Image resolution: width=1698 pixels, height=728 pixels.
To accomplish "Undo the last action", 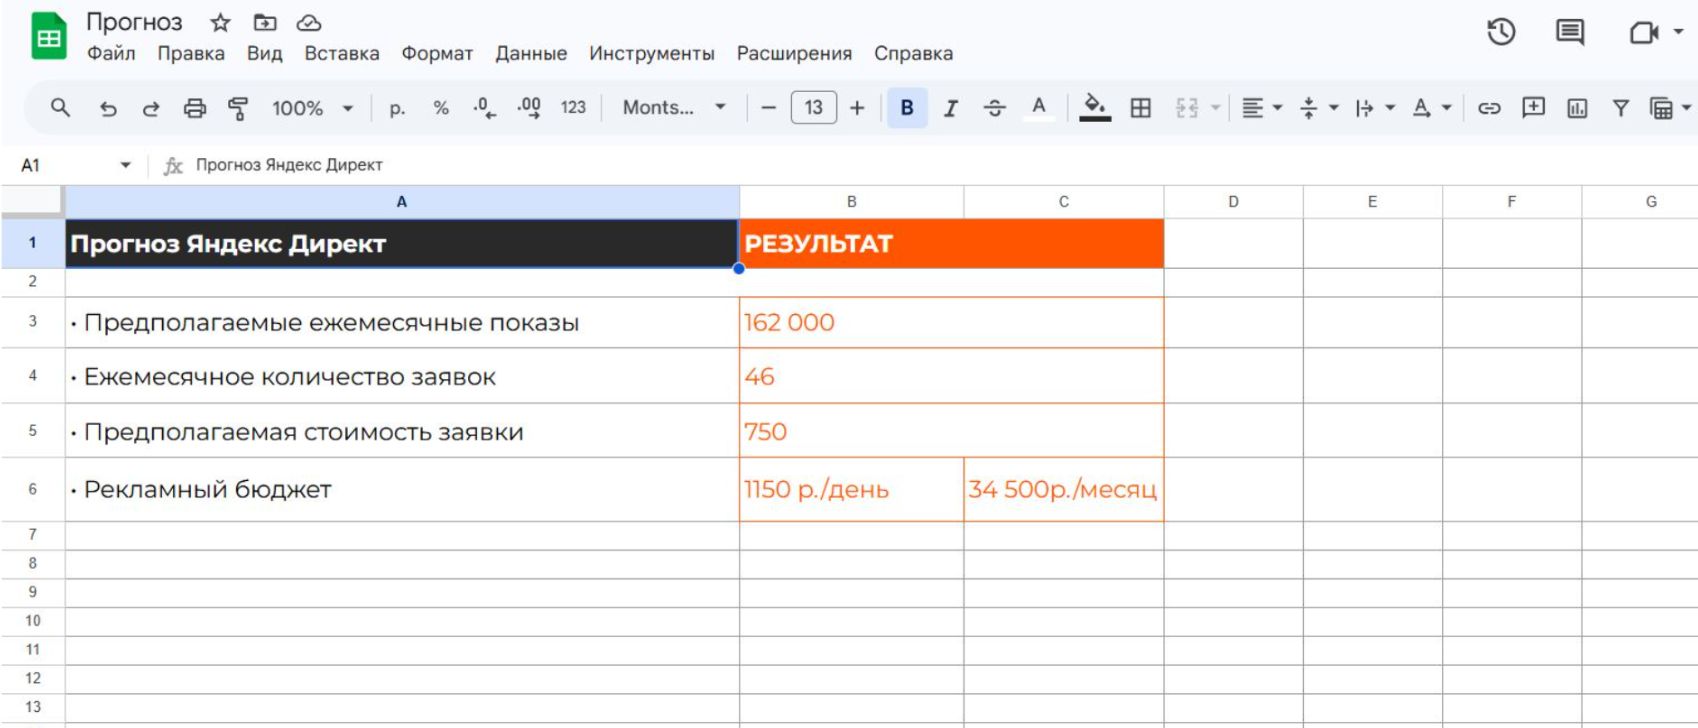I will coord(108,108).
